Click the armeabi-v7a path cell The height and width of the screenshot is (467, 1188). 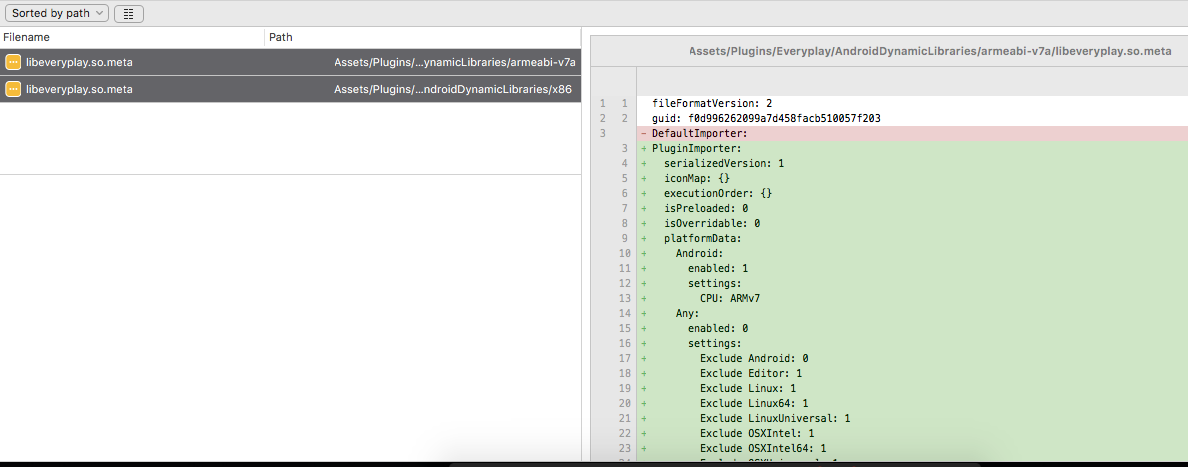(x=455, y=62)
